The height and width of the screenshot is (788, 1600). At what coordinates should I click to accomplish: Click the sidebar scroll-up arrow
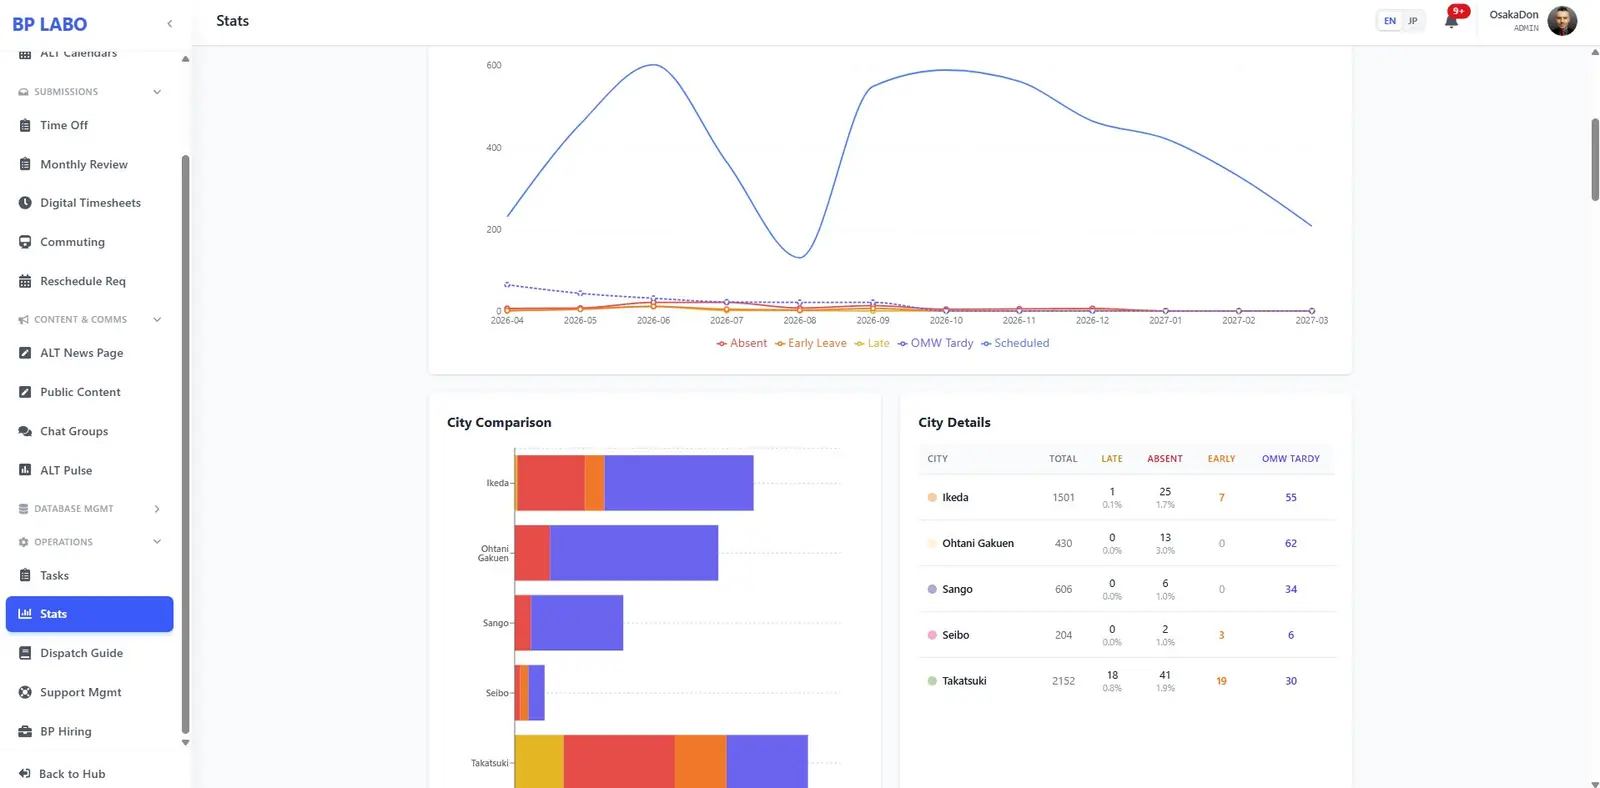tap(185, 59)
